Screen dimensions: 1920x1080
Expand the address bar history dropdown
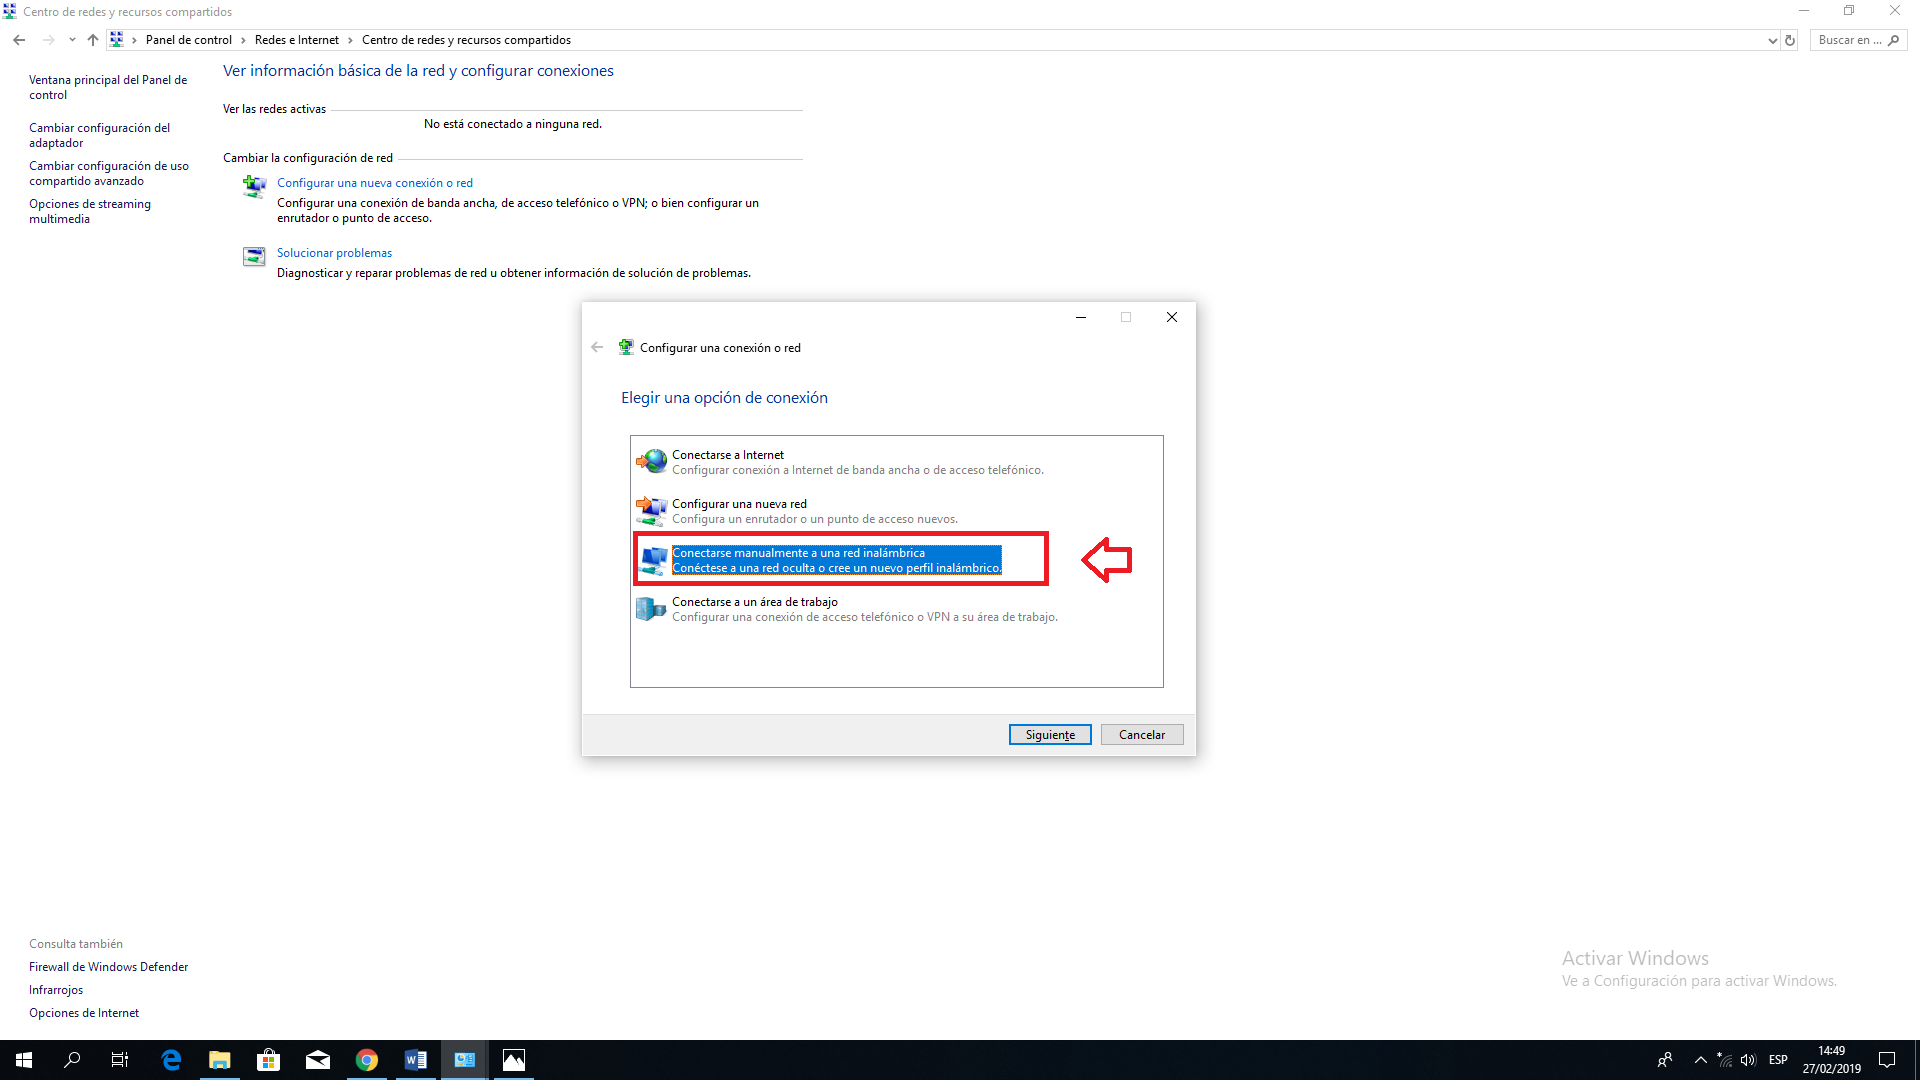[x=1772, y=40]
